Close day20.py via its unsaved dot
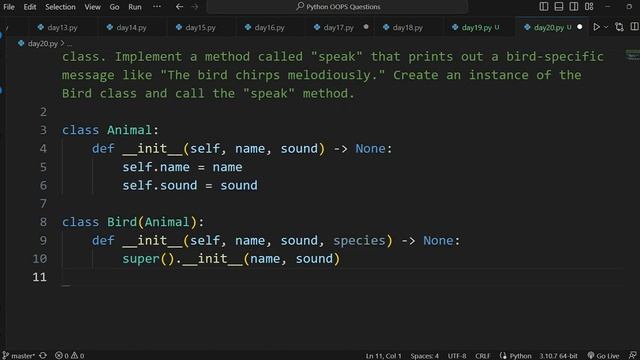640x360 pixels. coord(580,27)
